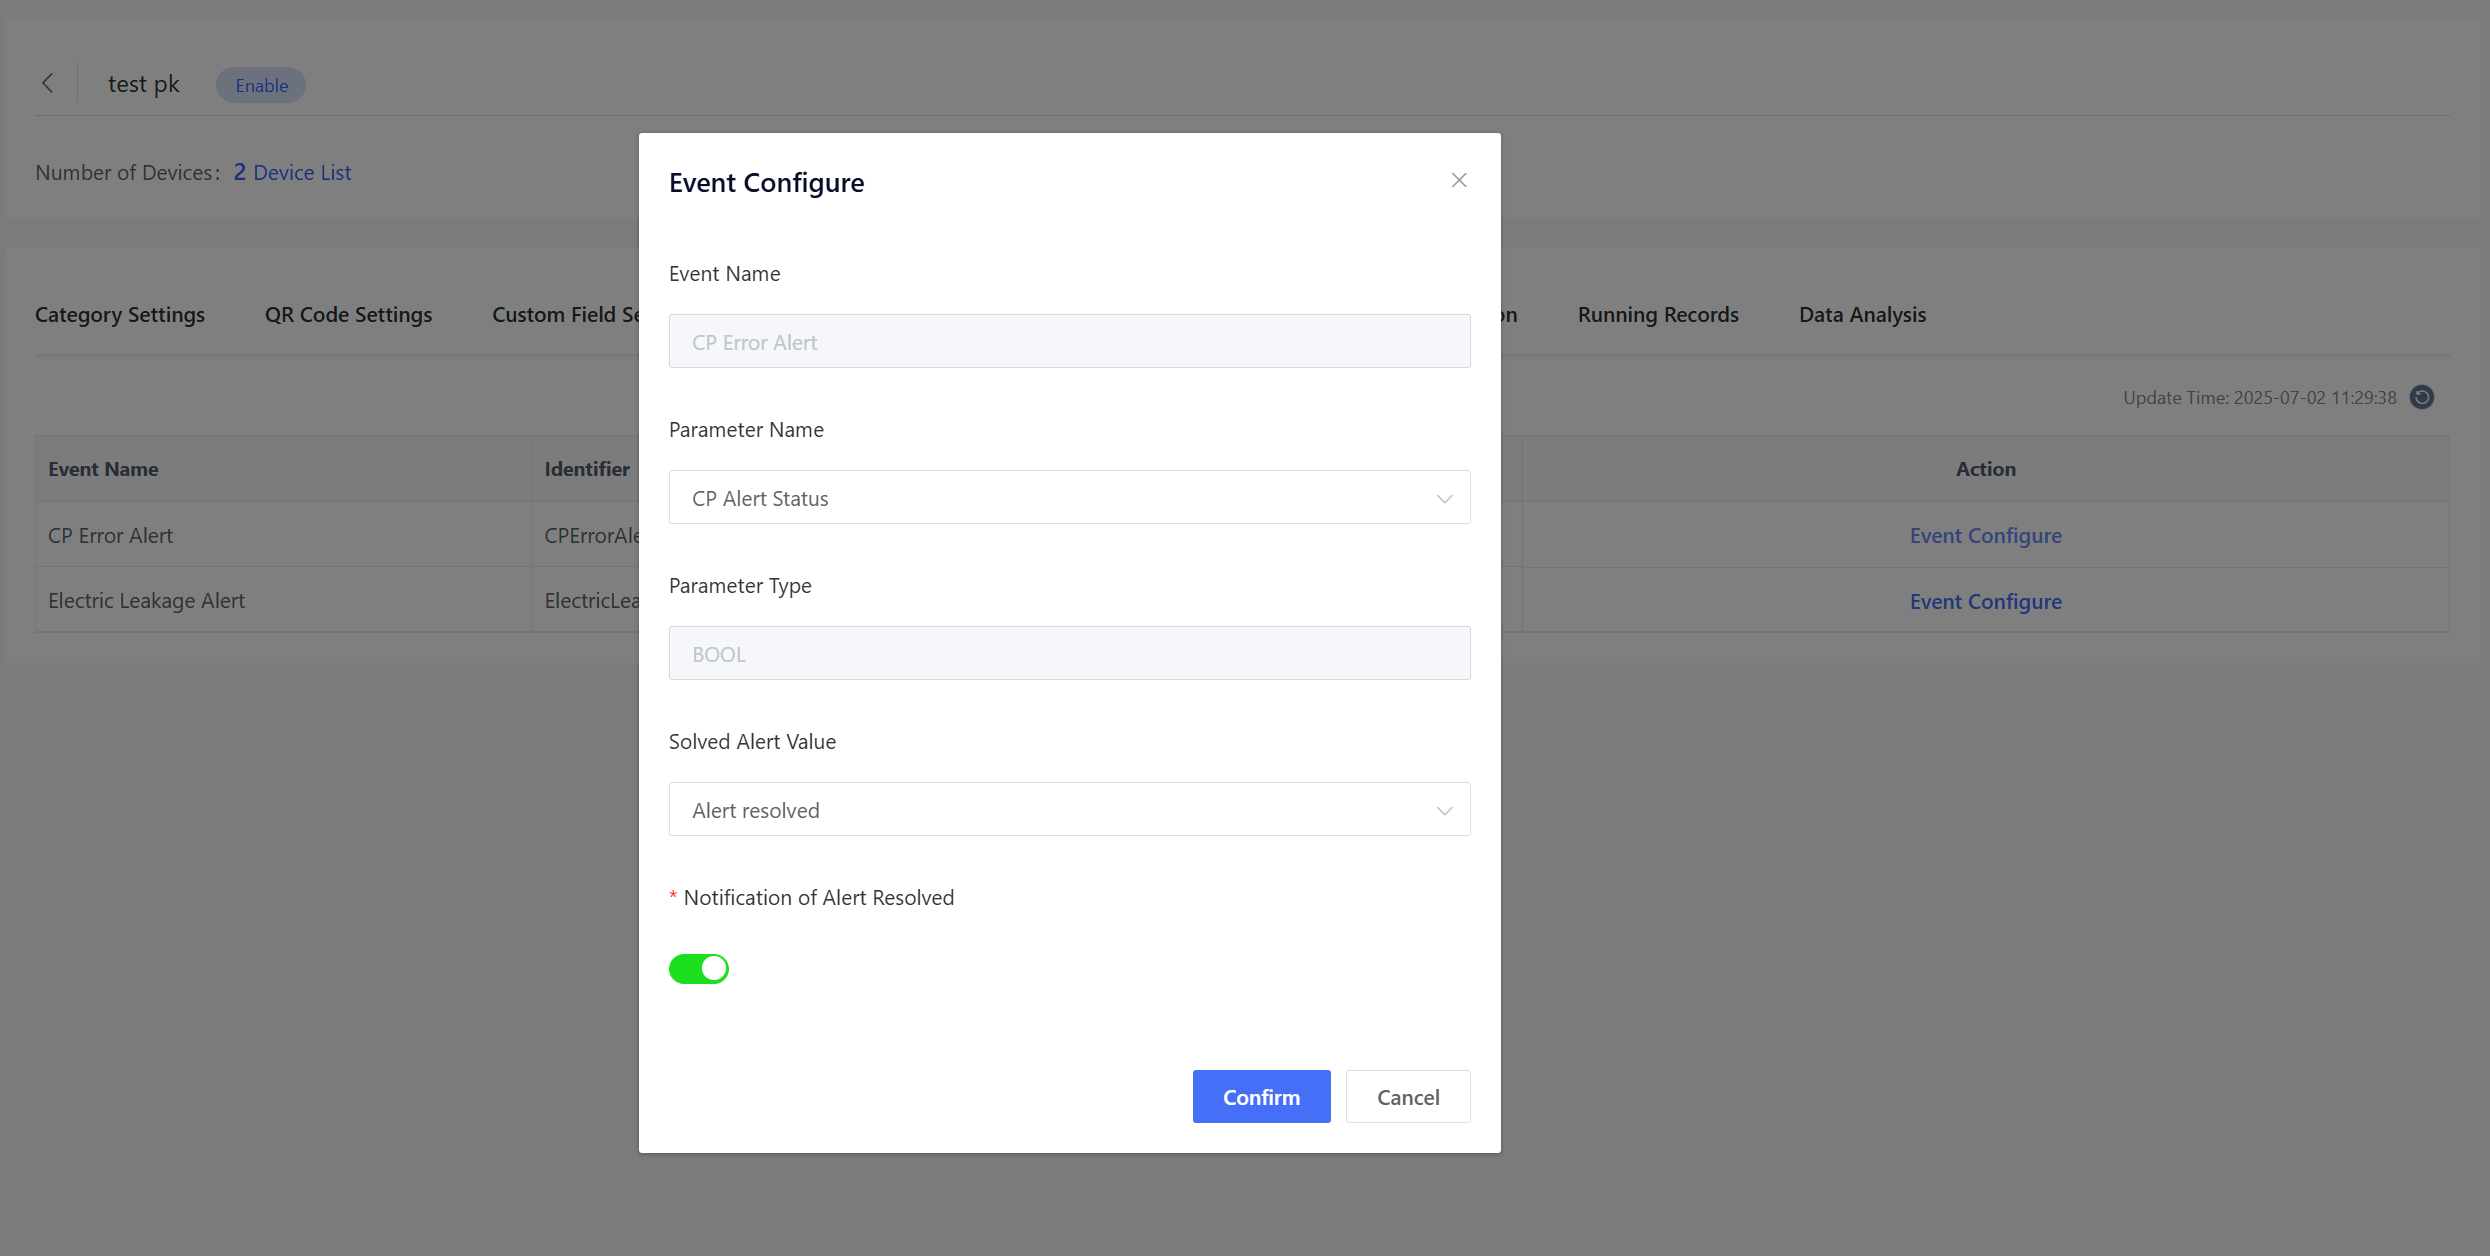Go to Running Records tab

click(x=1658, y=314)
